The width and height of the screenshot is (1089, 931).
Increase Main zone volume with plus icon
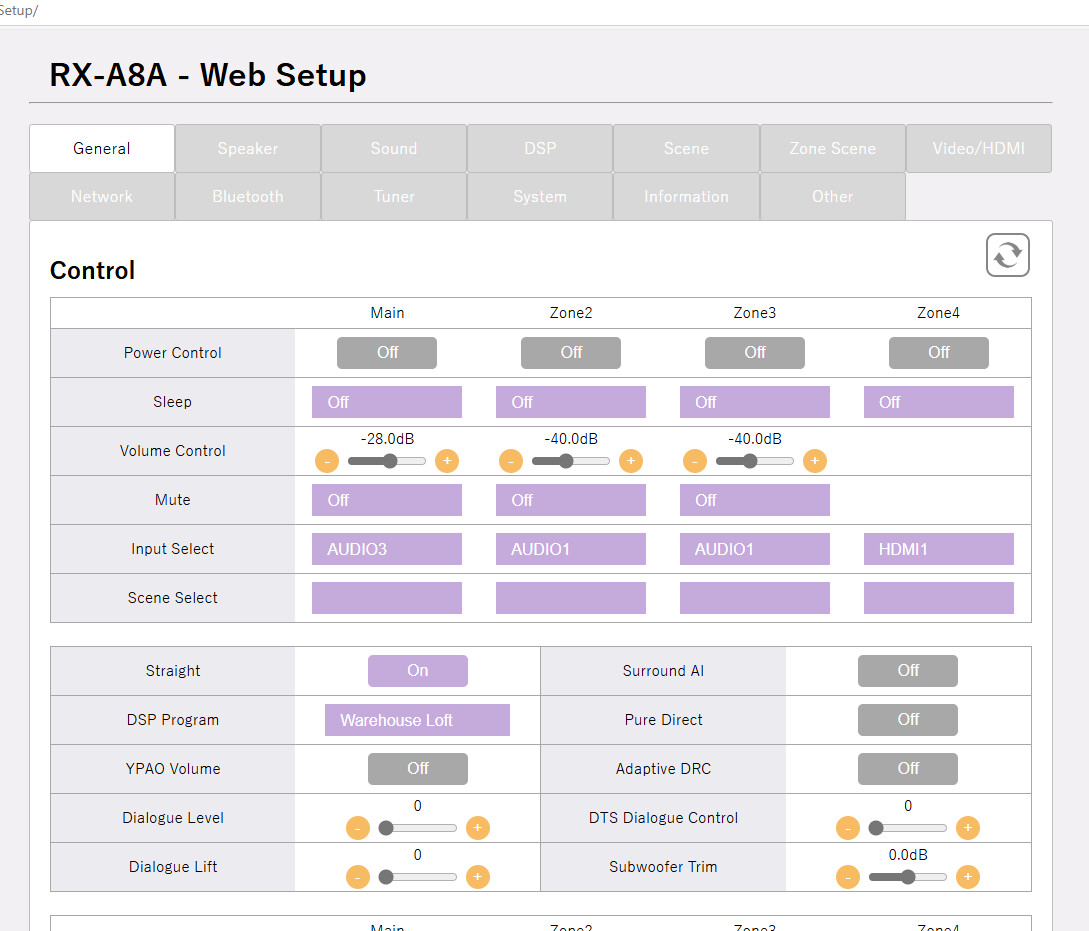pos(447,461)
